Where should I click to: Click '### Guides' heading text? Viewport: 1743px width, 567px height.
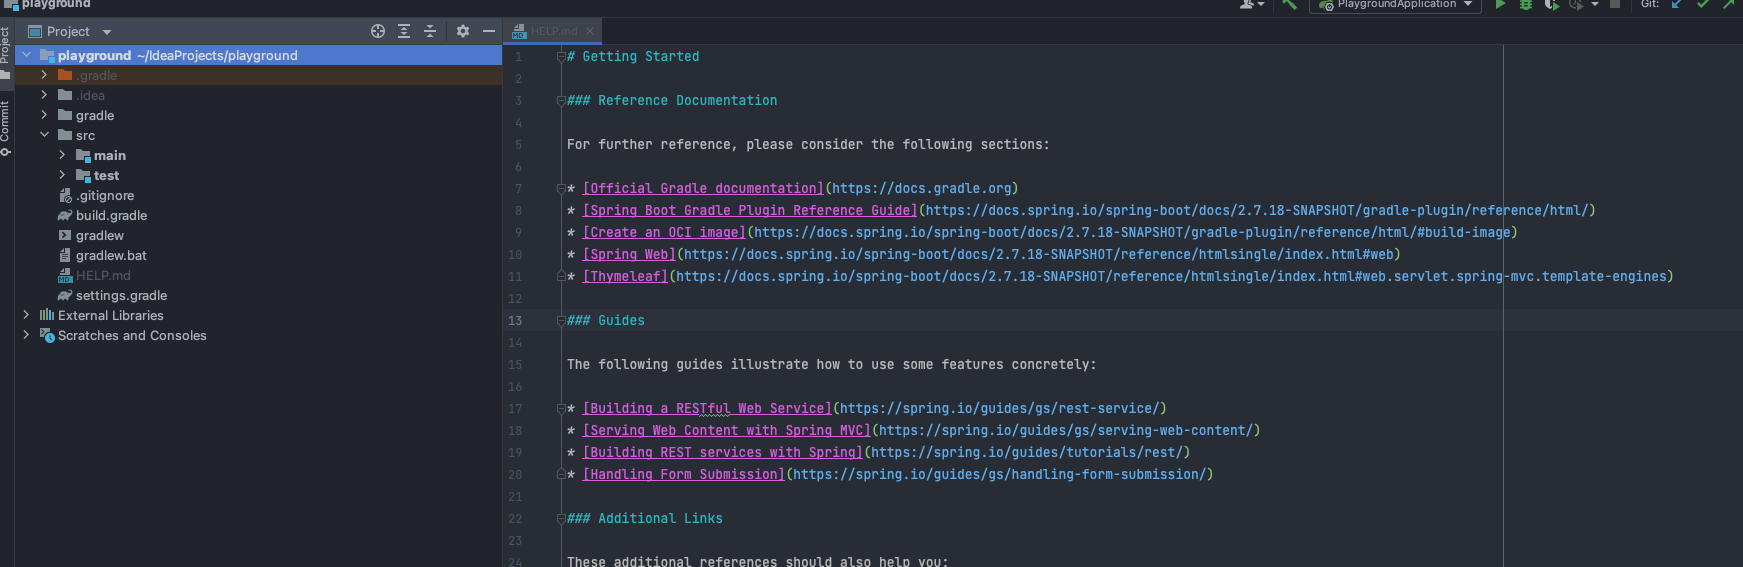[x=606, y=320]
